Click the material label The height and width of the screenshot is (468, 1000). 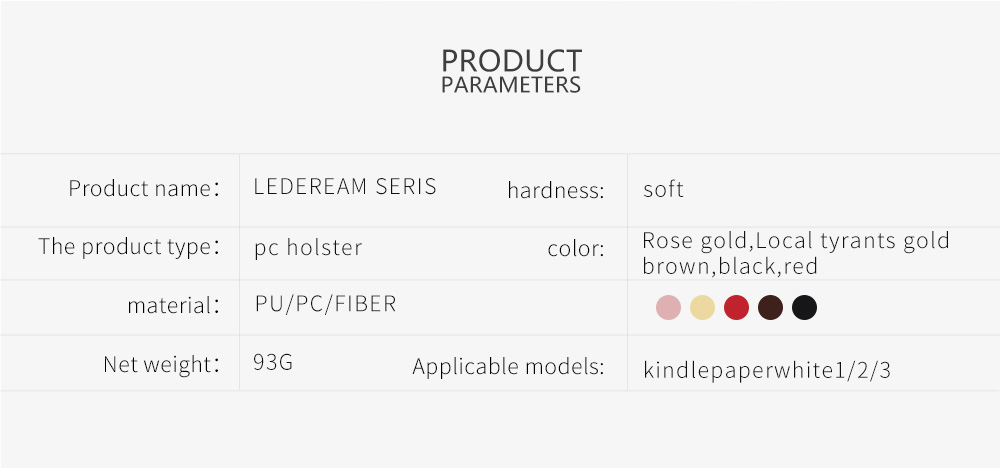tap(173, 305)
